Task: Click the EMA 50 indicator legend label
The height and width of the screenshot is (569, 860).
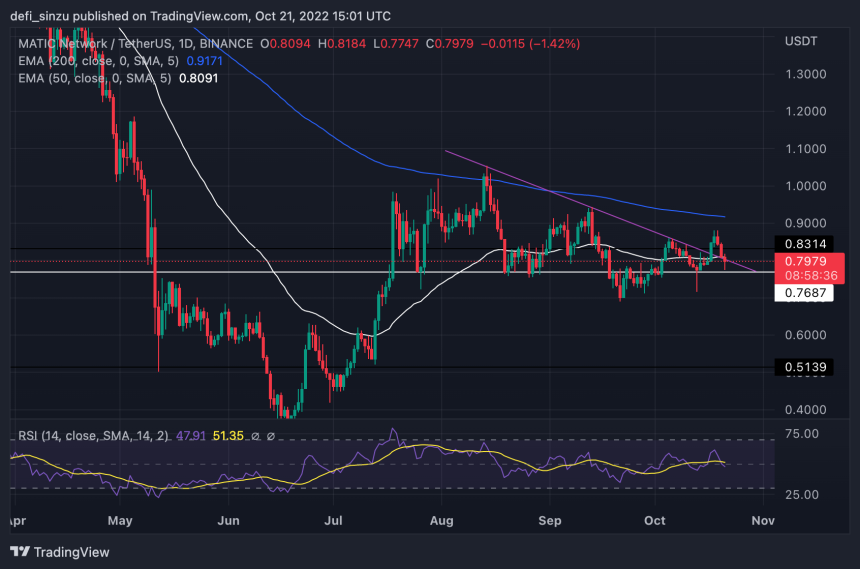Action: (94, 78)
